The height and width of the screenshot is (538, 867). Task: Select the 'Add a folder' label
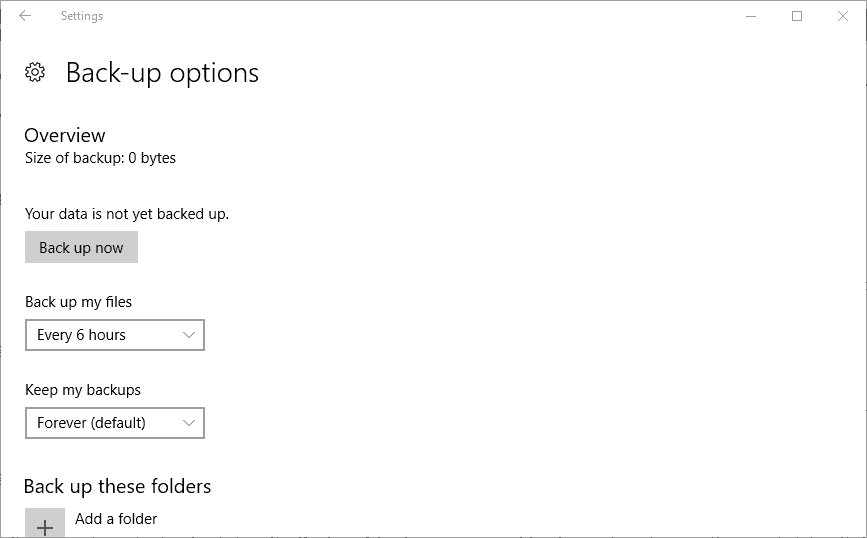coord(116,518)
